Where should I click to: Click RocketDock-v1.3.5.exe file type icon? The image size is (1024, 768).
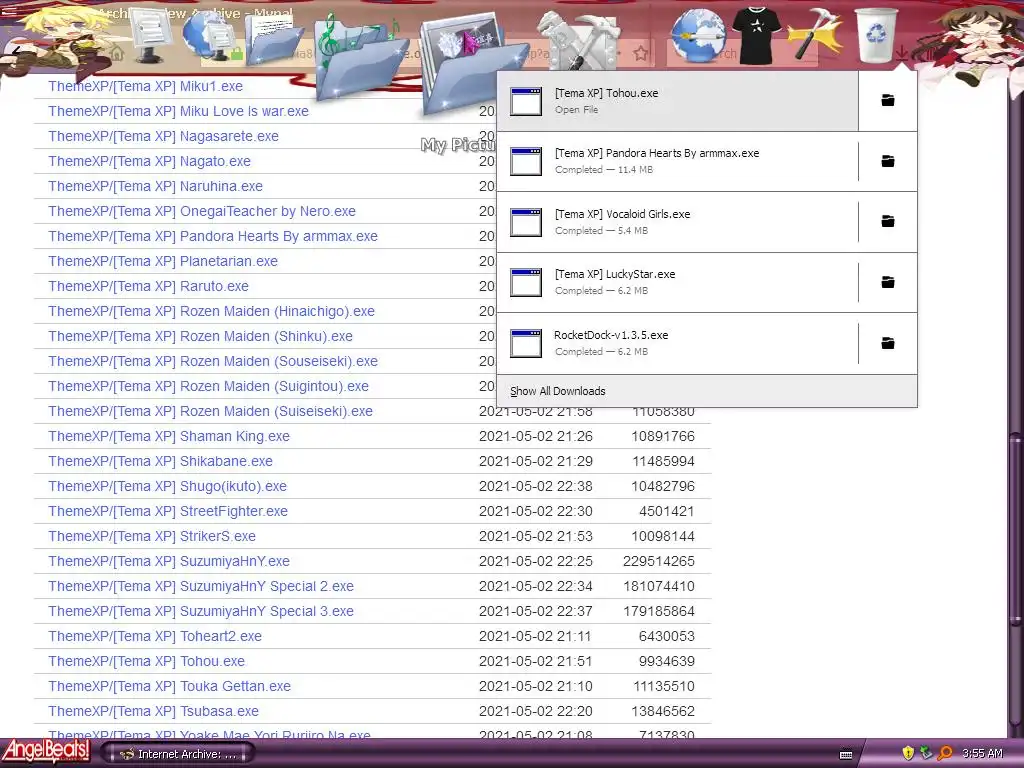tap(526, 344)
